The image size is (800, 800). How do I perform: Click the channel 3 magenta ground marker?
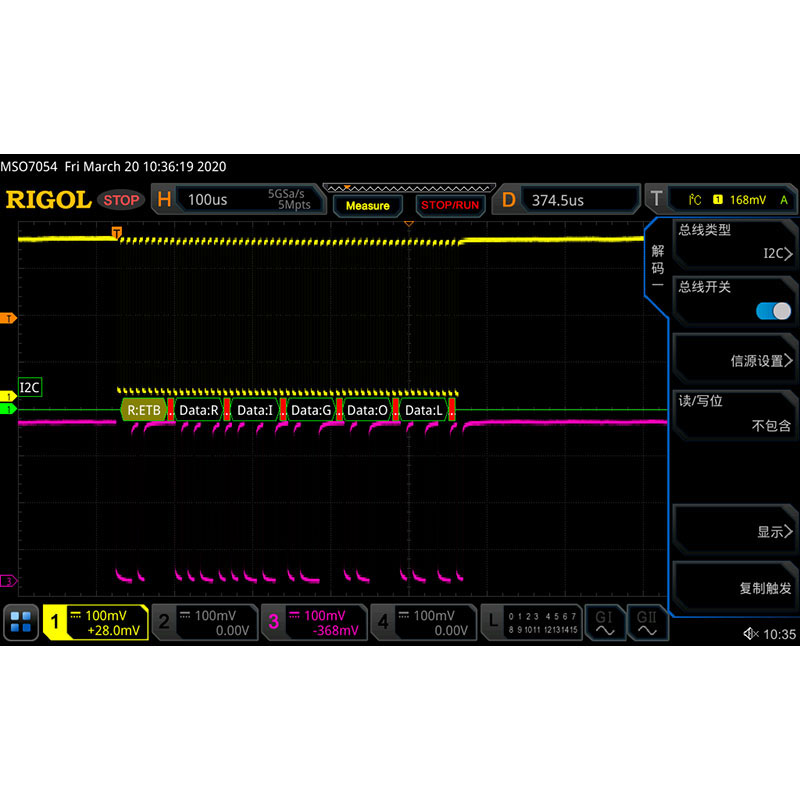(x=8, y=581)
